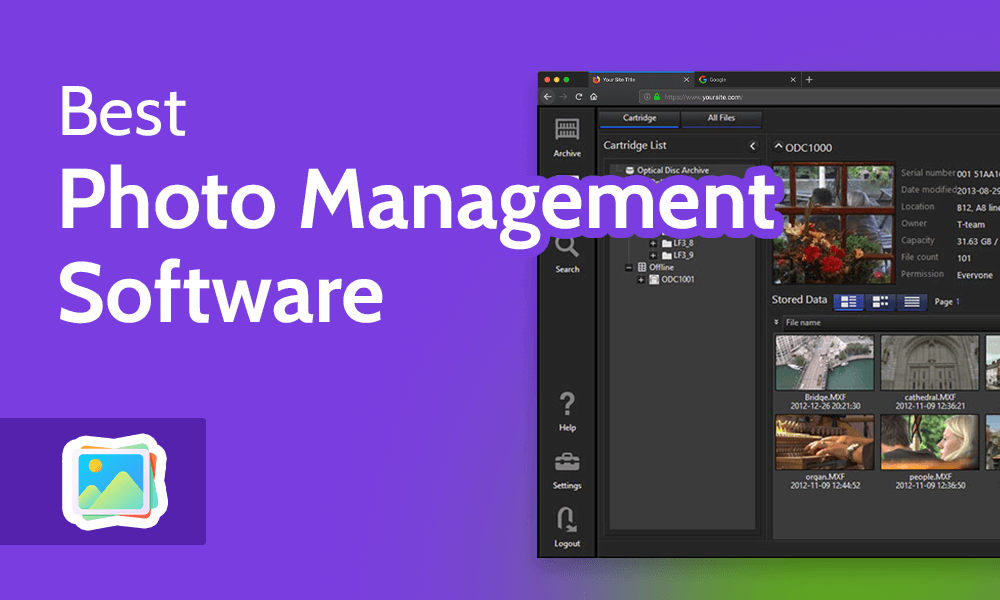Switch Stored Data to detailed list view
1000x600 pixels.
coord(848,301)
